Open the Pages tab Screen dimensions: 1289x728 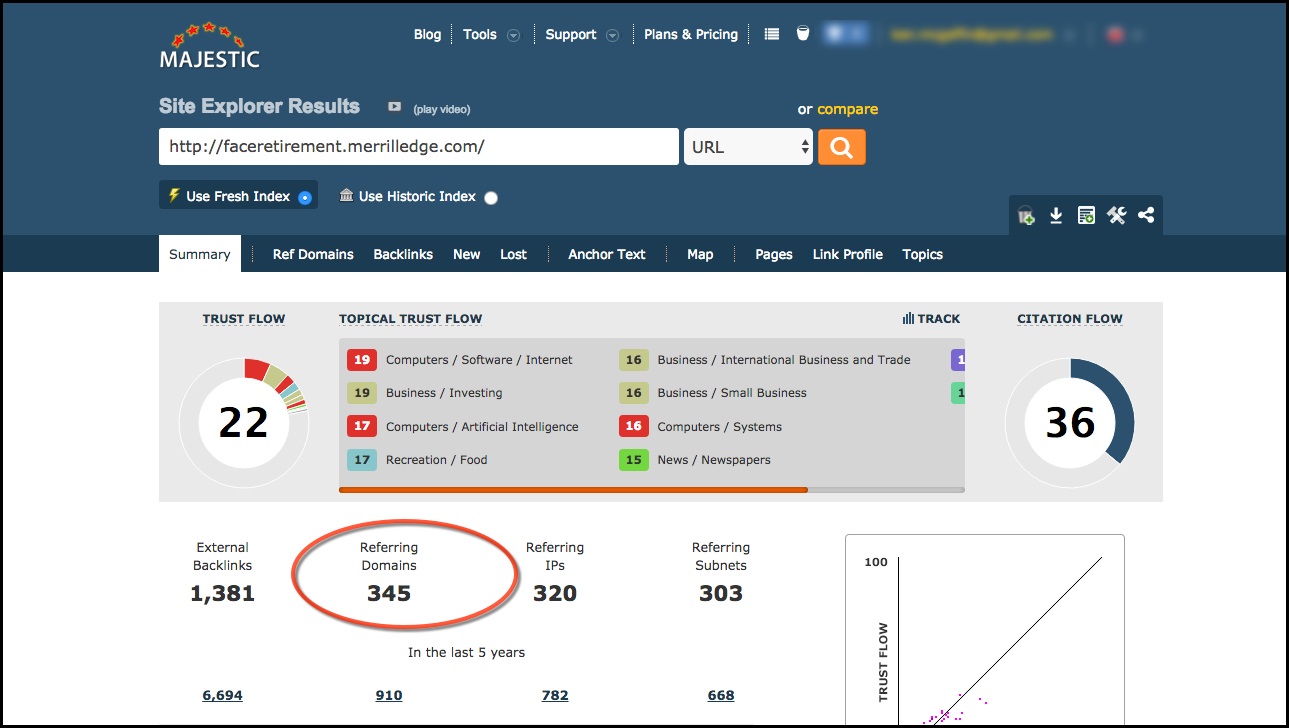coord(774,254)
